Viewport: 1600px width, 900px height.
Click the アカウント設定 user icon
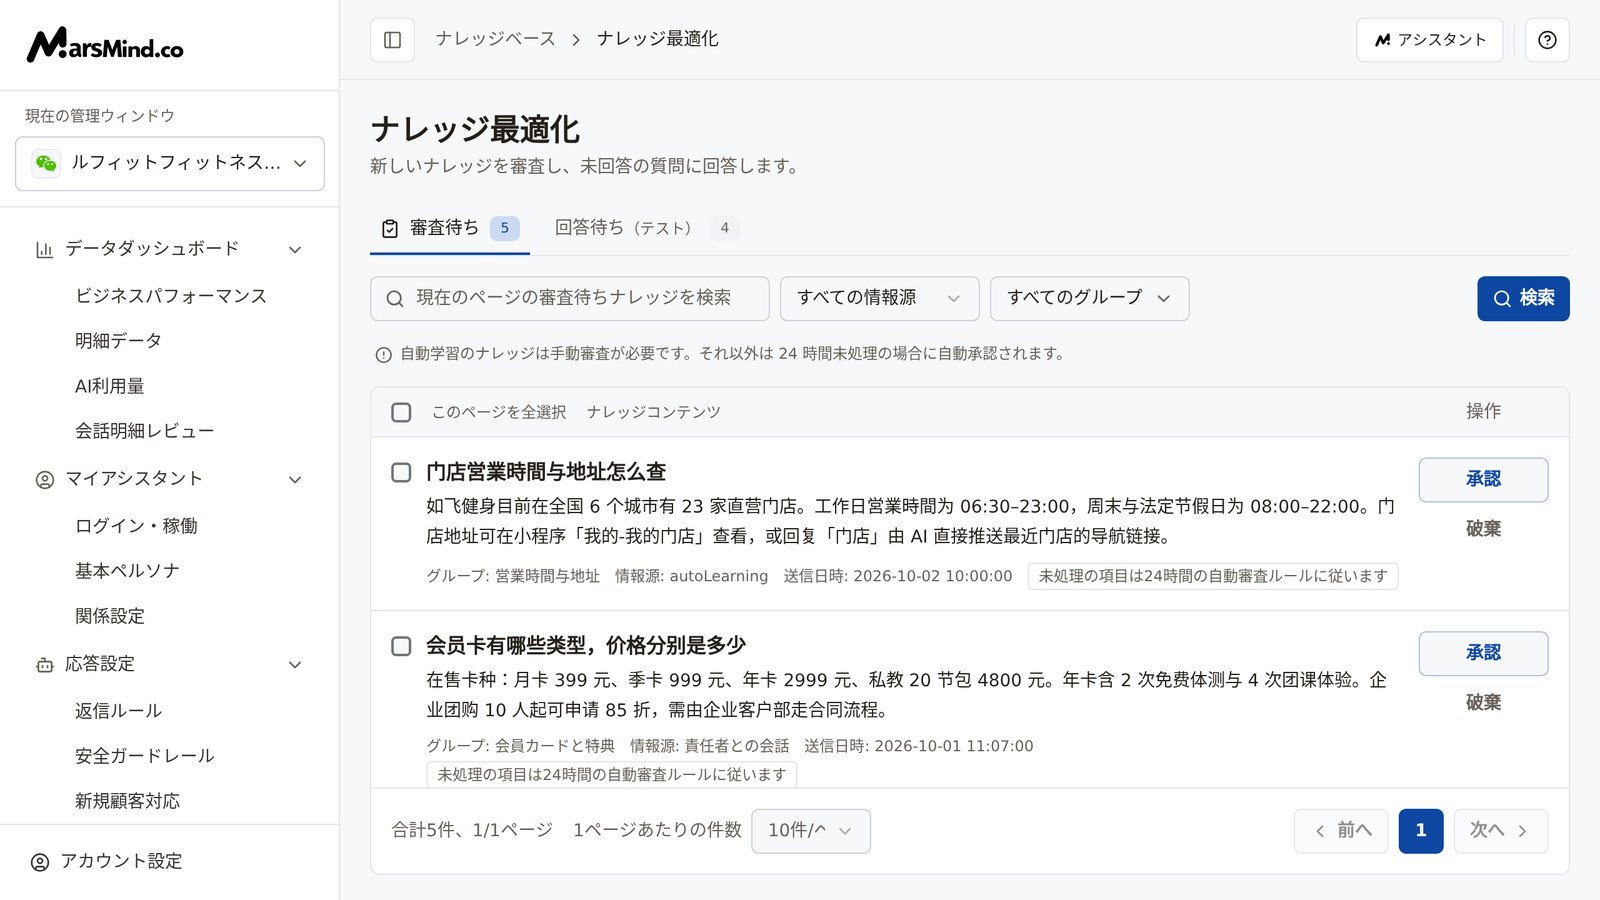click(x=40, y=862)
